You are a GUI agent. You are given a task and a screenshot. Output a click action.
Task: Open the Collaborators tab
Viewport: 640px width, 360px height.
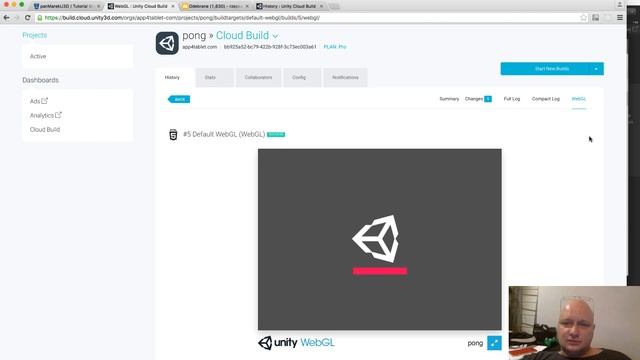(x=258, y=78)
